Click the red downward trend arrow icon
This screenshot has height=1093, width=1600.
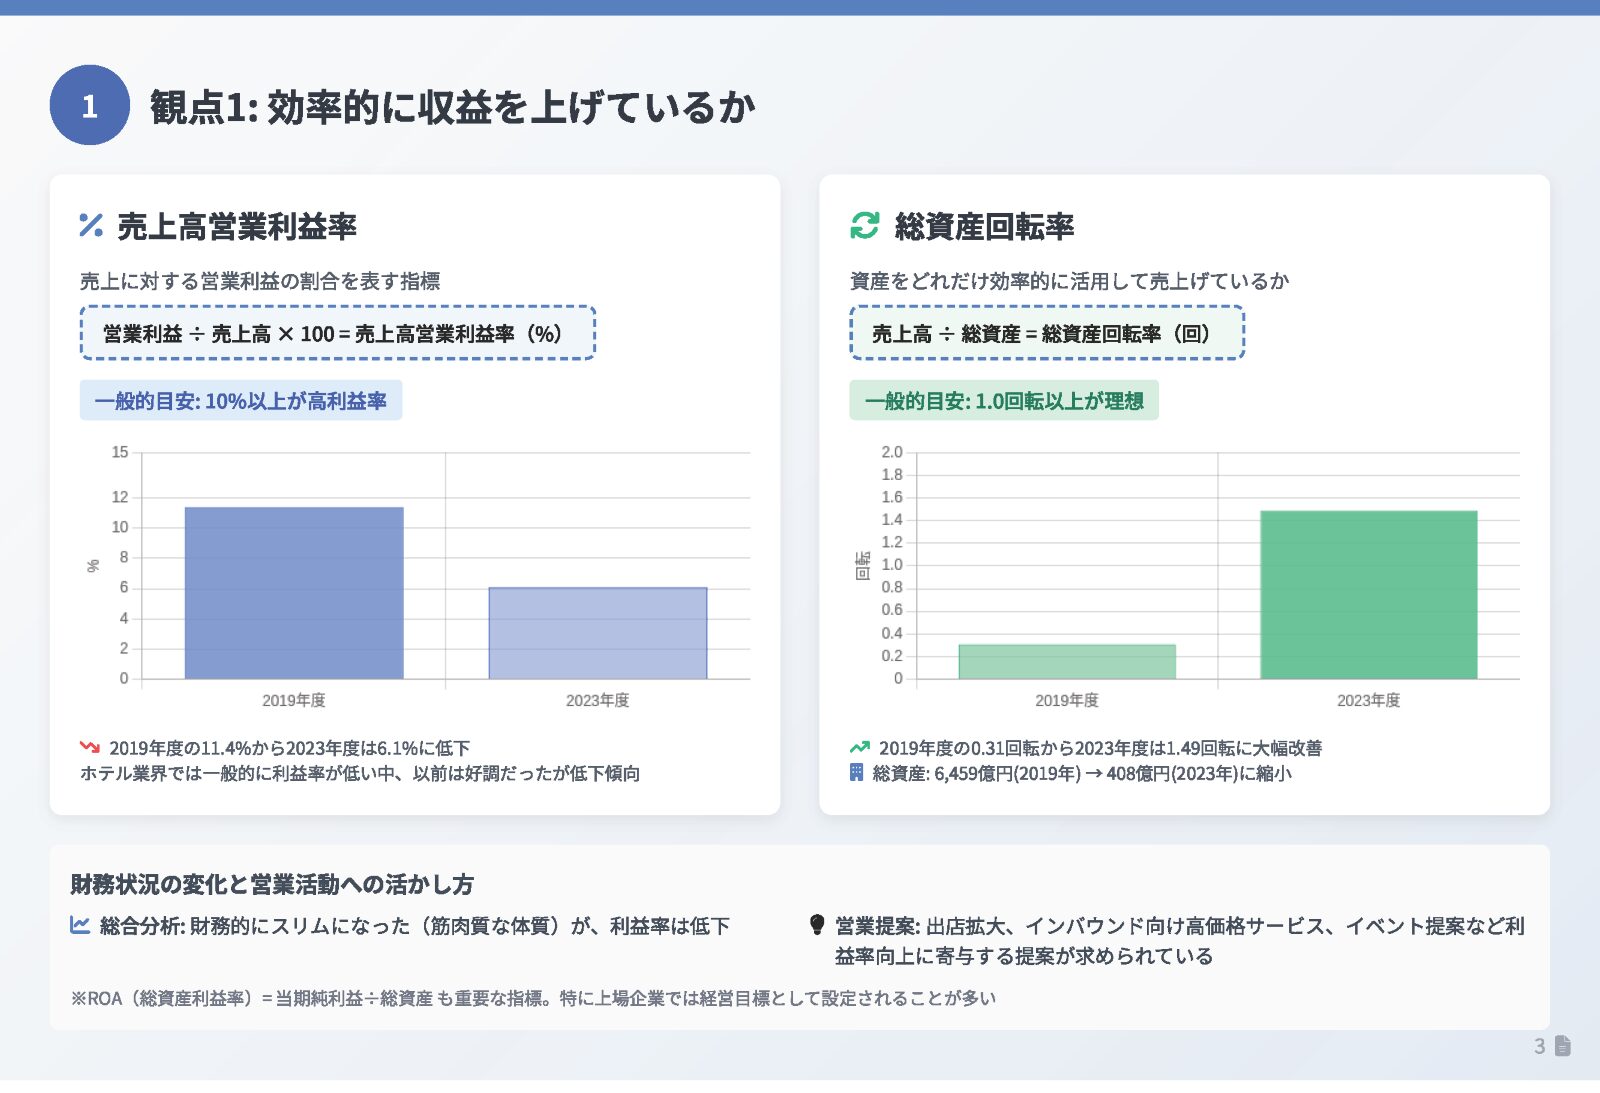90,747
